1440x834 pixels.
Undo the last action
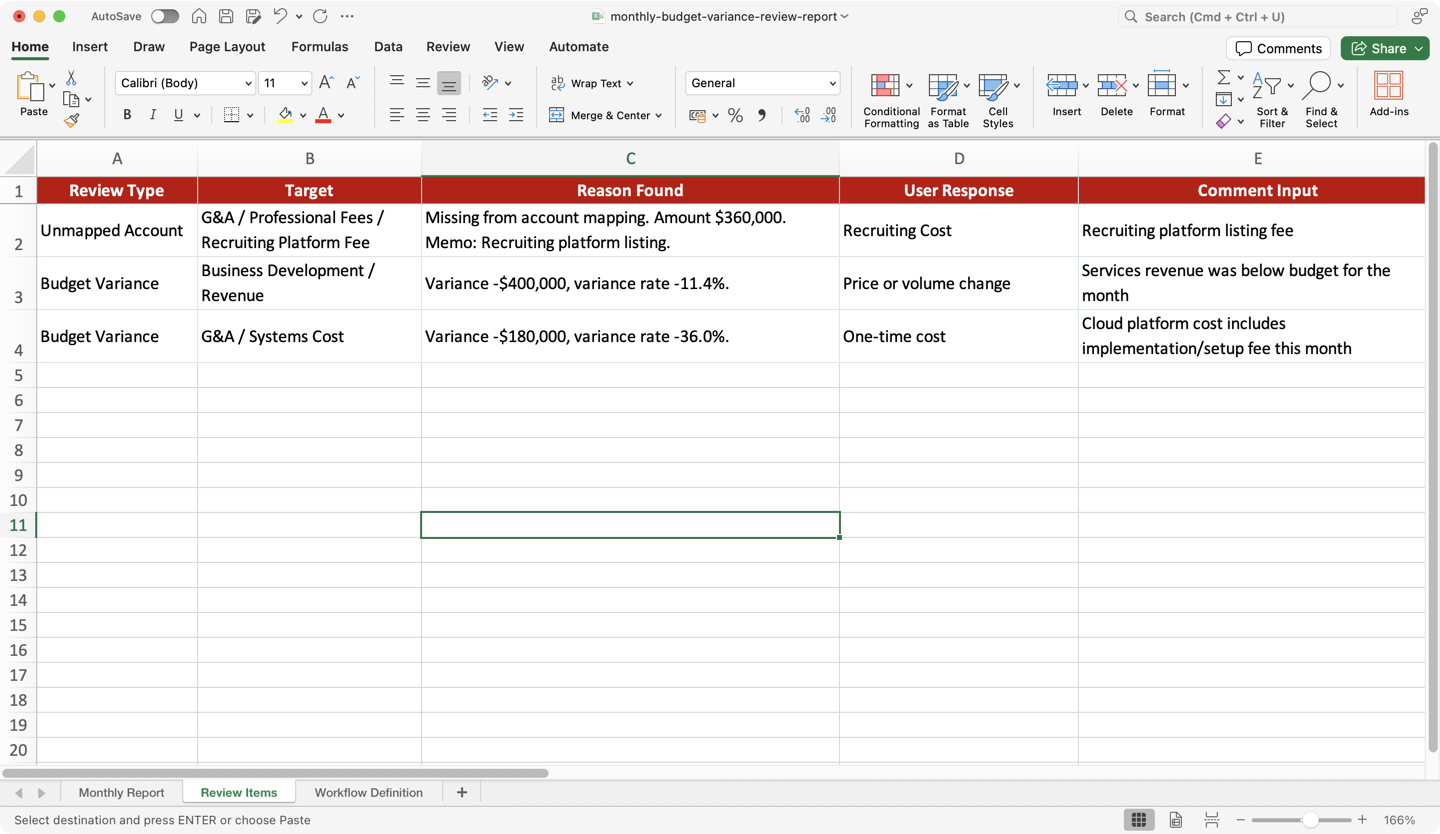(x=280, y=16)
